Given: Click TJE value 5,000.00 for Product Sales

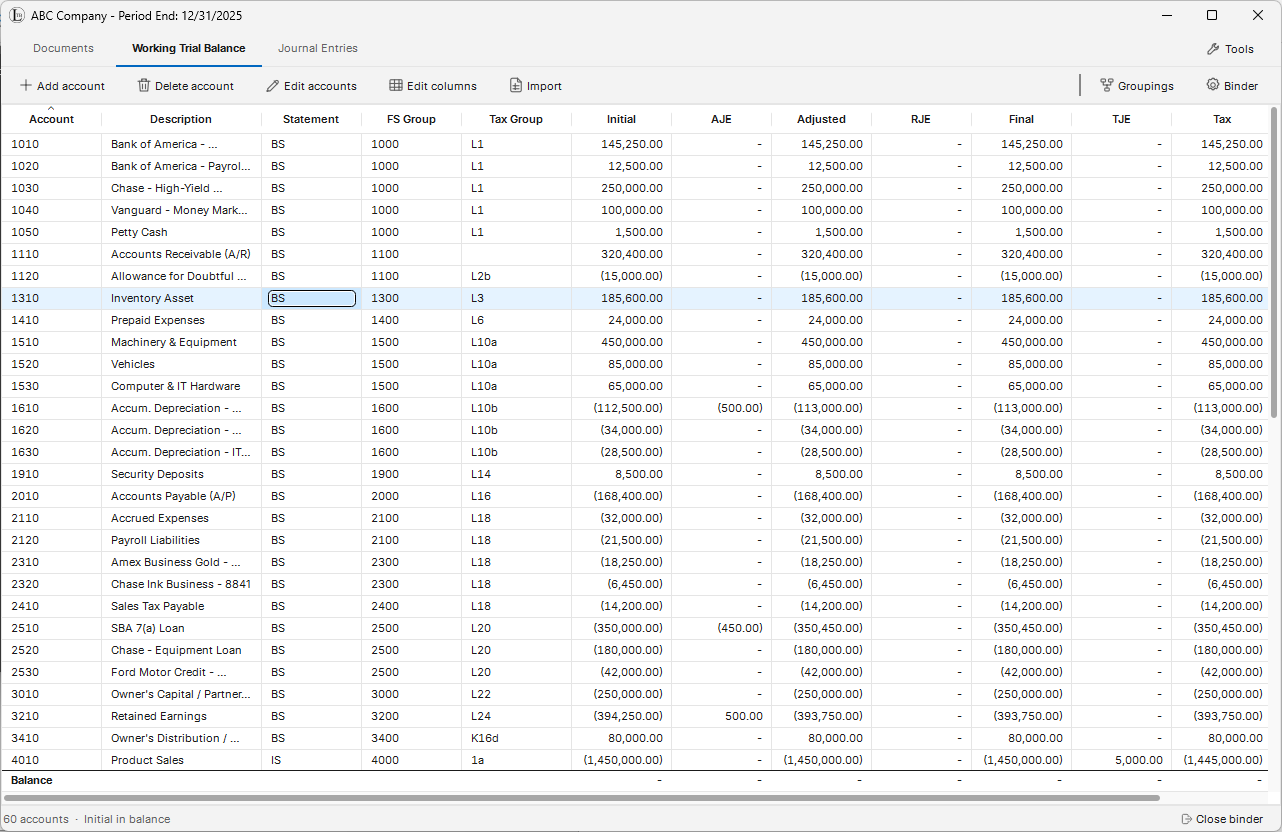Looking at the screenshot, I should (x=1121, y=760).
